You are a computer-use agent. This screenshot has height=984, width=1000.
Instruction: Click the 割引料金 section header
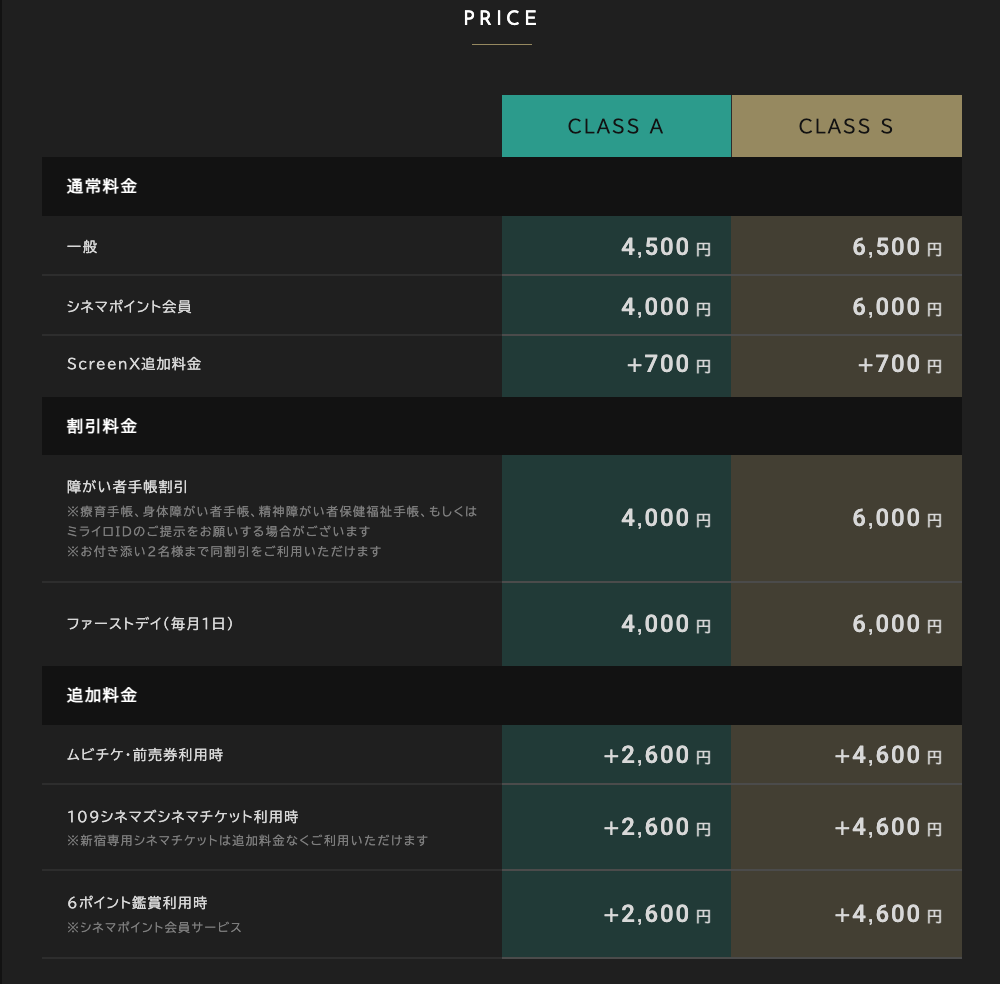(x=102, y=426)
